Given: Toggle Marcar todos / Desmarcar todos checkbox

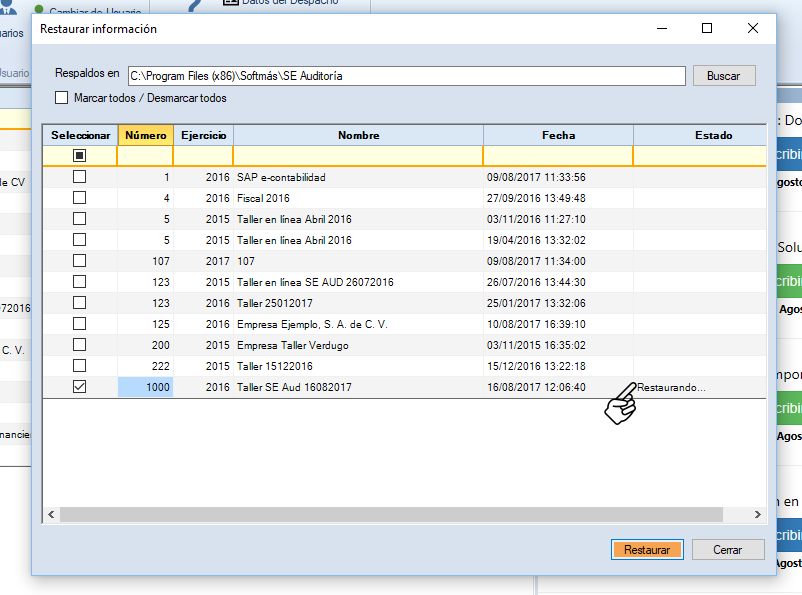Looking at the screenshot, I should (x=62, y=98).
